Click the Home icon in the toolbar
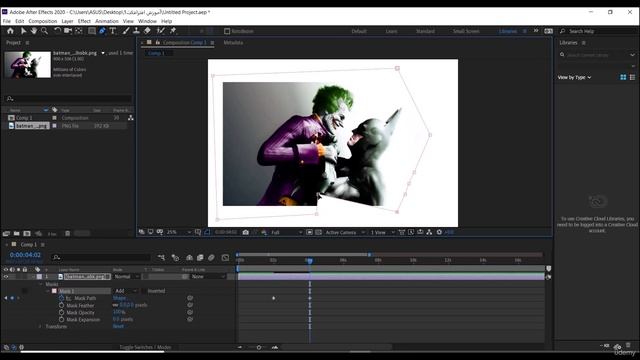640x360 pixels. coord(10,31)
